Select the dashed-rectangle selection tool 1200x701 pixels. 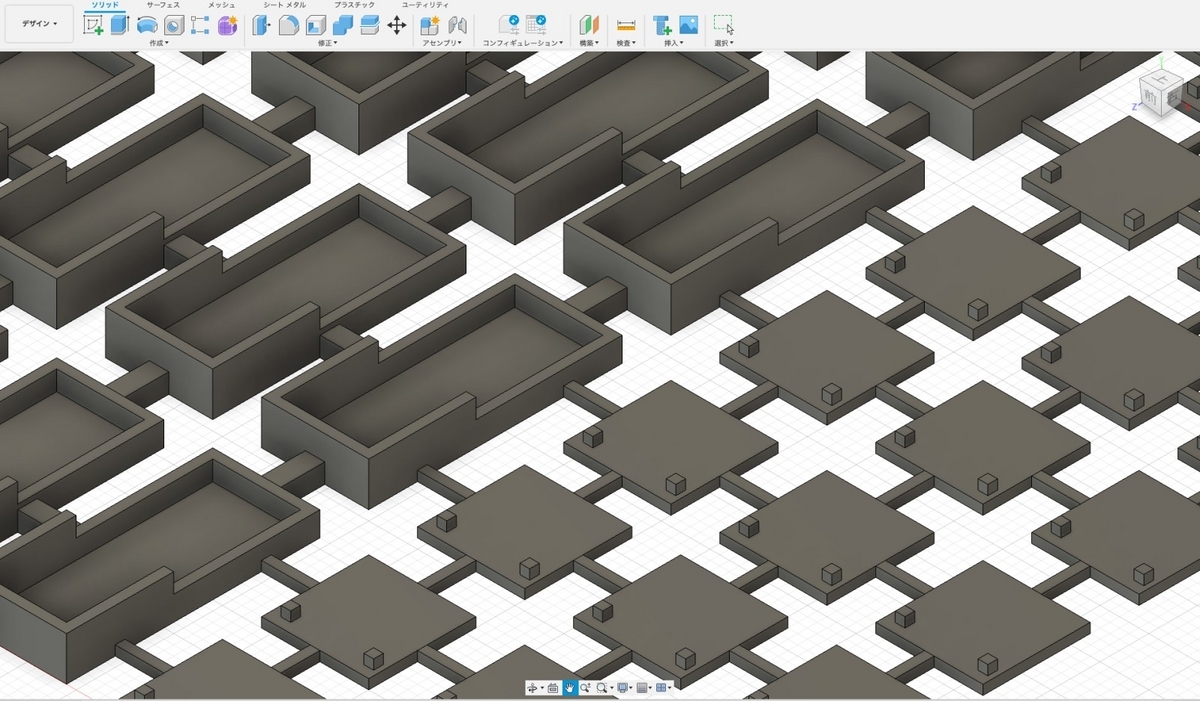[x=723, y=25]
